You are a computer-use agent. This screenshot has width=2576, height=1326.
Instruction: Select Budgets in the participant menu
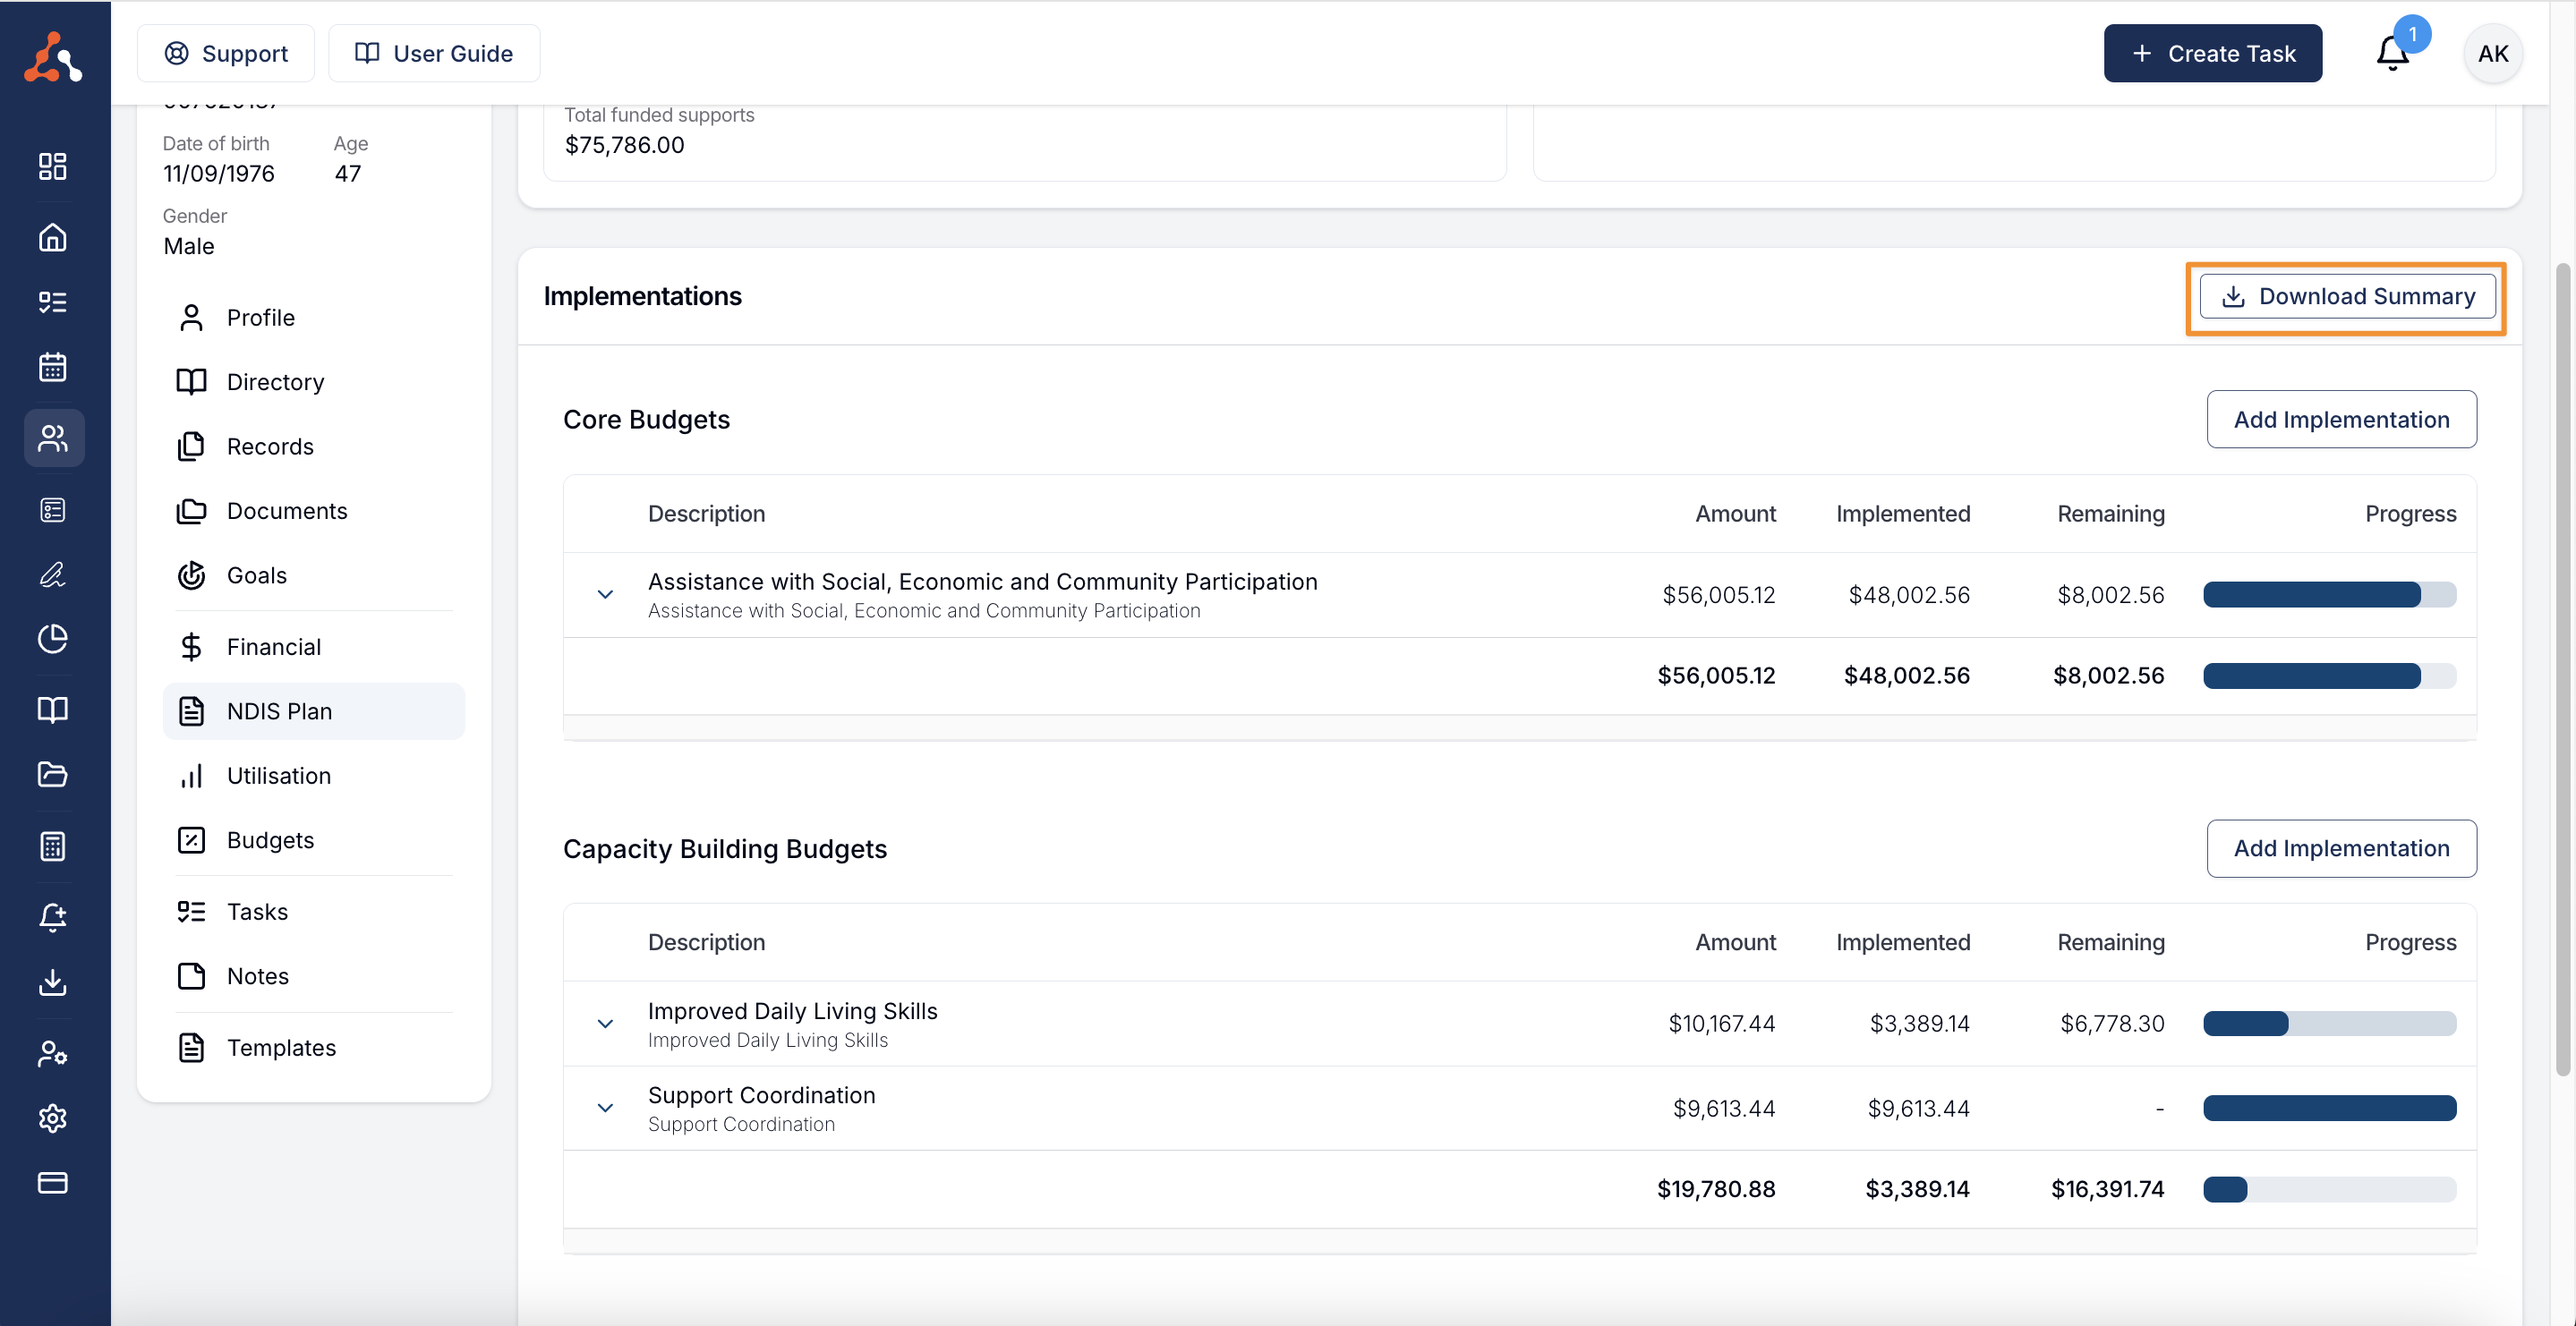coord(270,839)
